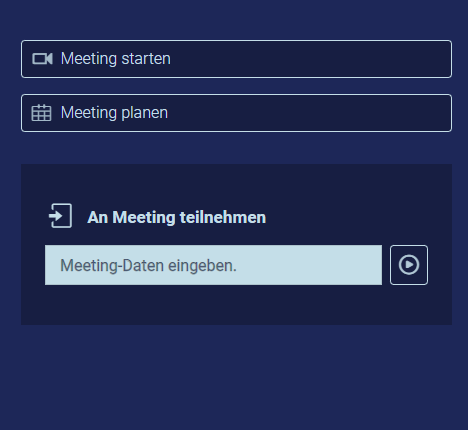Click the An Meeting teilnehmen heading
468x430 pixels.
pos(177,217)
